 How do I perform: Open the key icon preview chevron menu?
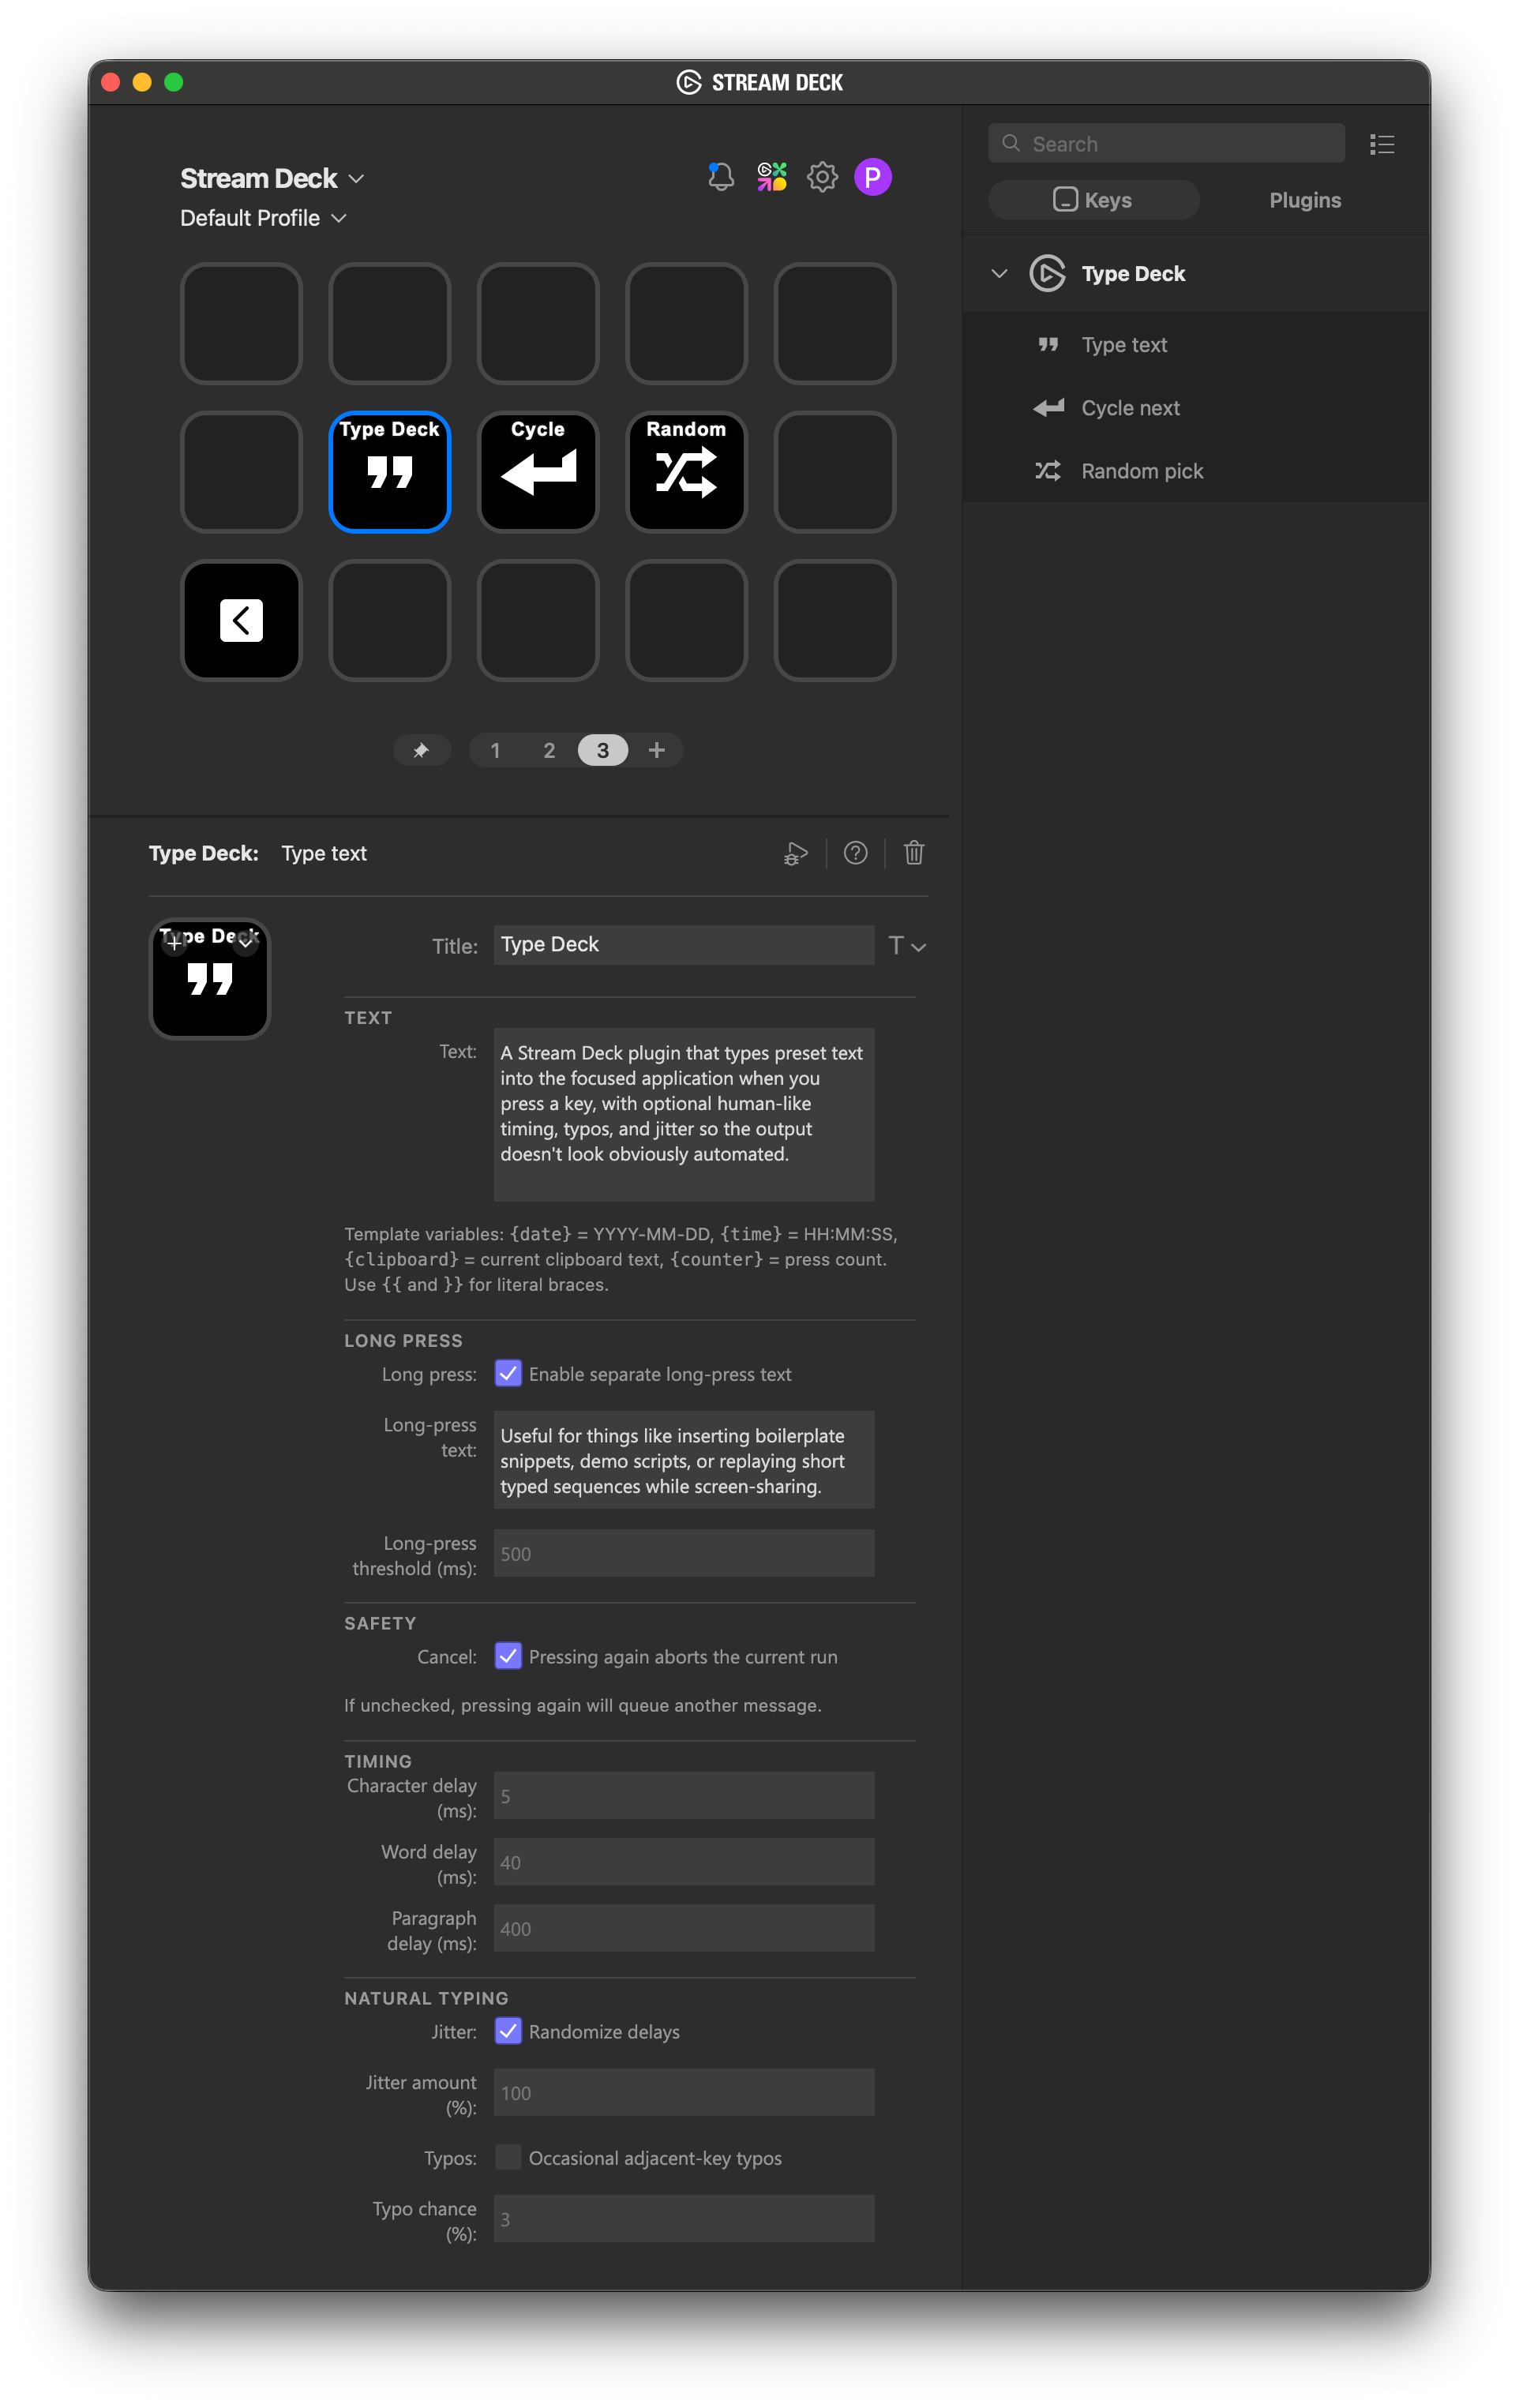(x=245, y=942)
